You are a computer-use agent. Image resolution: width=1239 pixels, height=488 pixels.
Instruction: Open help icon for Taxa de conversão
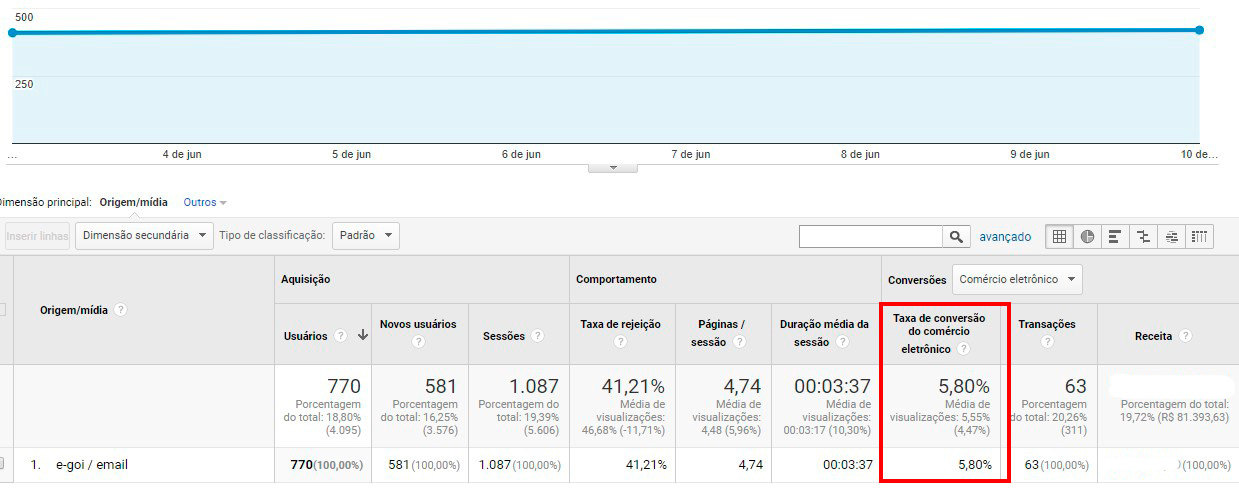963,349
